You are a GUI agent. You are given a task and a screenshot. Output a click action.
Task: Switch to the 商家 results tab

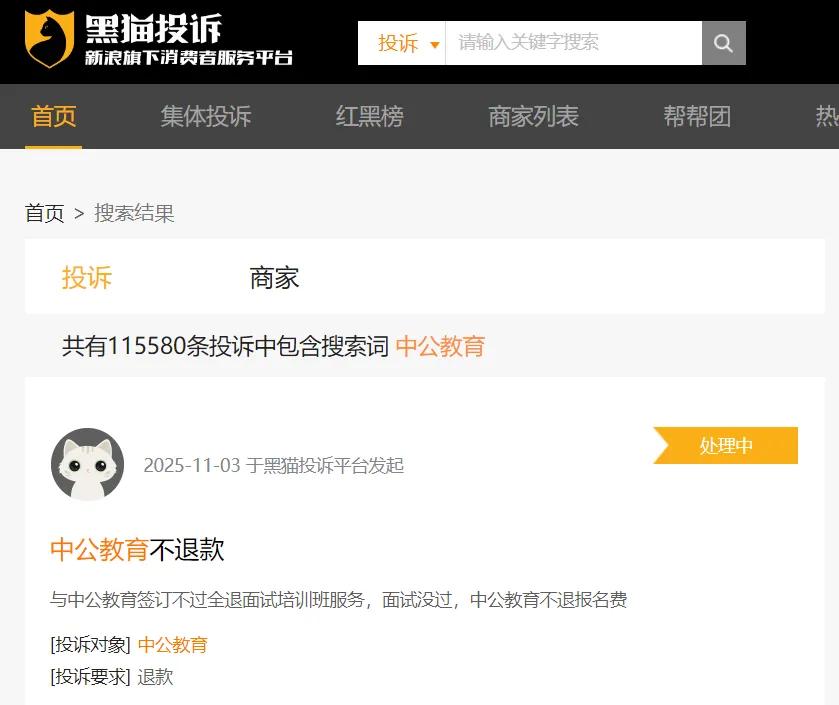click(x=274, y=278)
